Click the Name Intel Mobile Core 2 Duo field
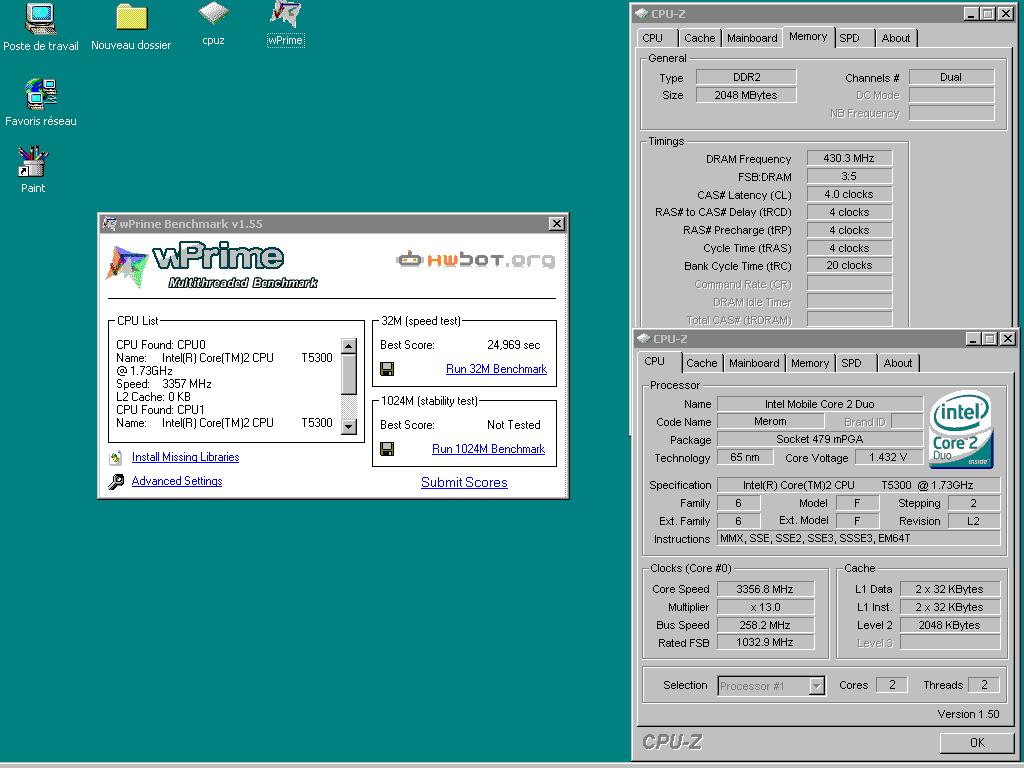This screenshot has width=1024, height=768. (820, 404)
